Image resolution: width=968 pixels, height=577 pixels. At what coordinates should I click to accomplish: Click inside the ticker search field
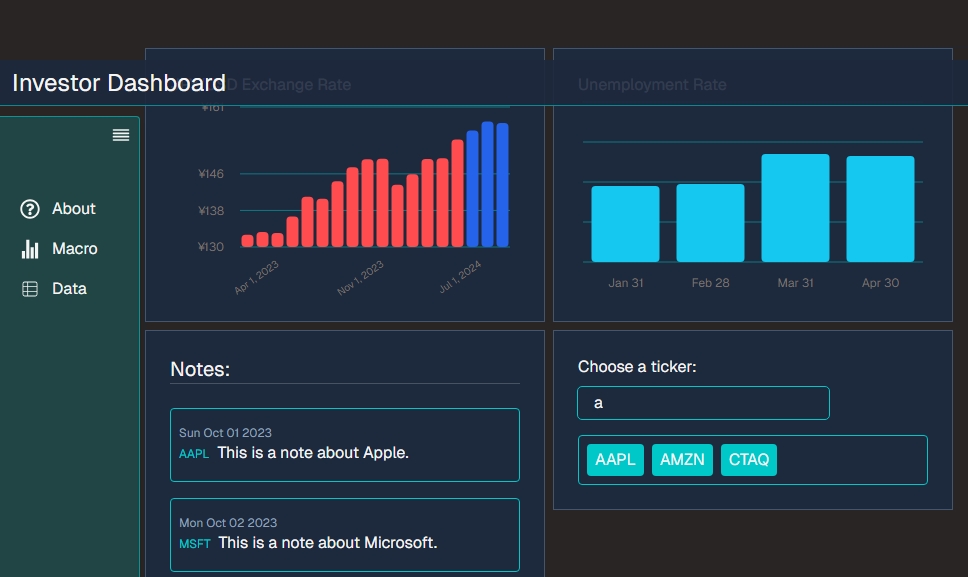point(702,403)
